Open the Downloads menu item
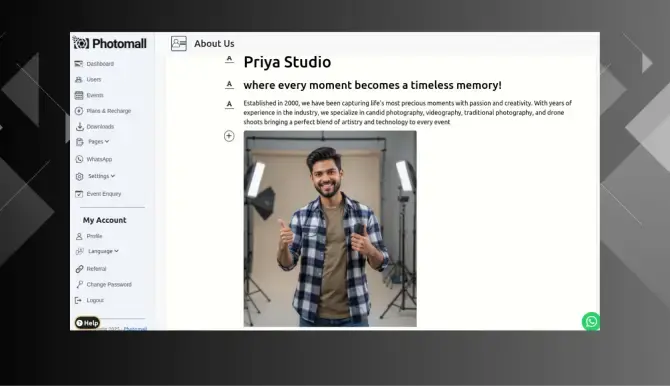 (100, 127)
